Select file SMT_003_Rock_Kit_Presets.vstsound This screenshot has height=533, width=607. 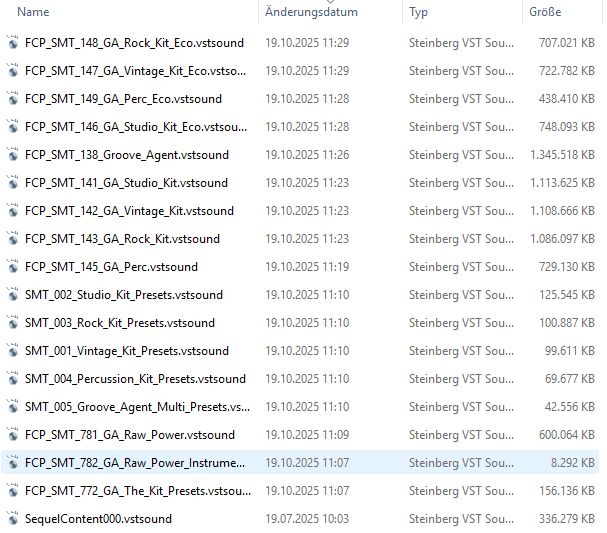120,323
